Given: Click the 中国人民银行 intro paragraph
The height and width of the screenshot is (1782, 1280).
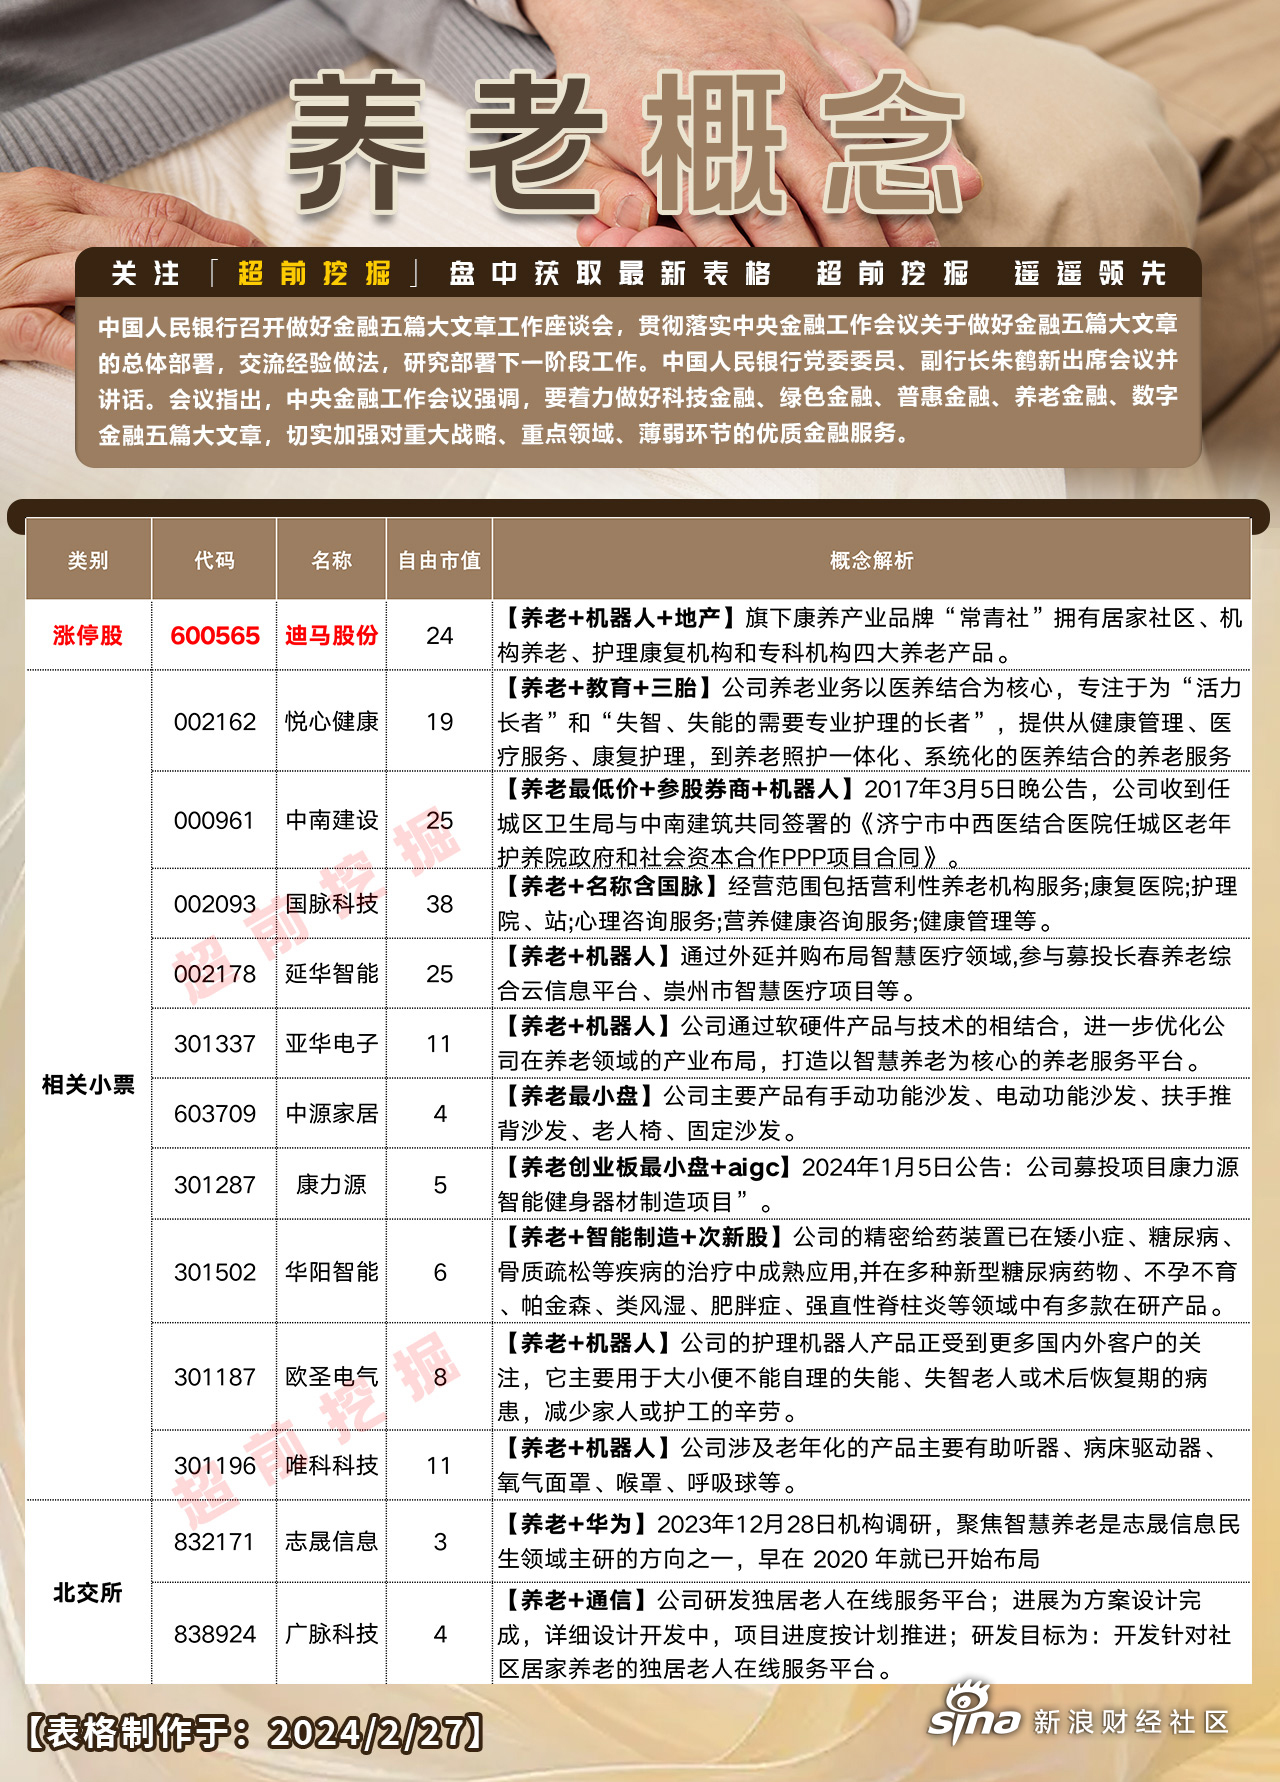Looking at the screenshot, I should (x=638, y=380).
